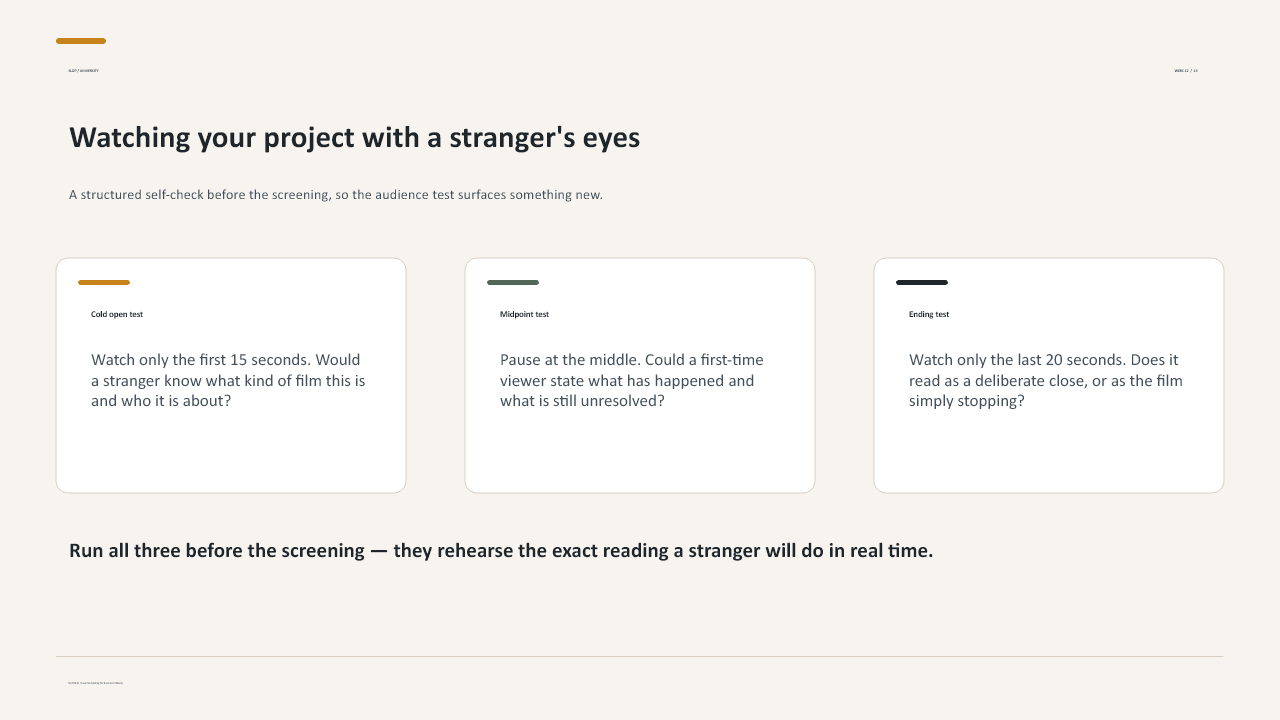
Task: Click the week counter at top right
Action: pos(1186,71)
